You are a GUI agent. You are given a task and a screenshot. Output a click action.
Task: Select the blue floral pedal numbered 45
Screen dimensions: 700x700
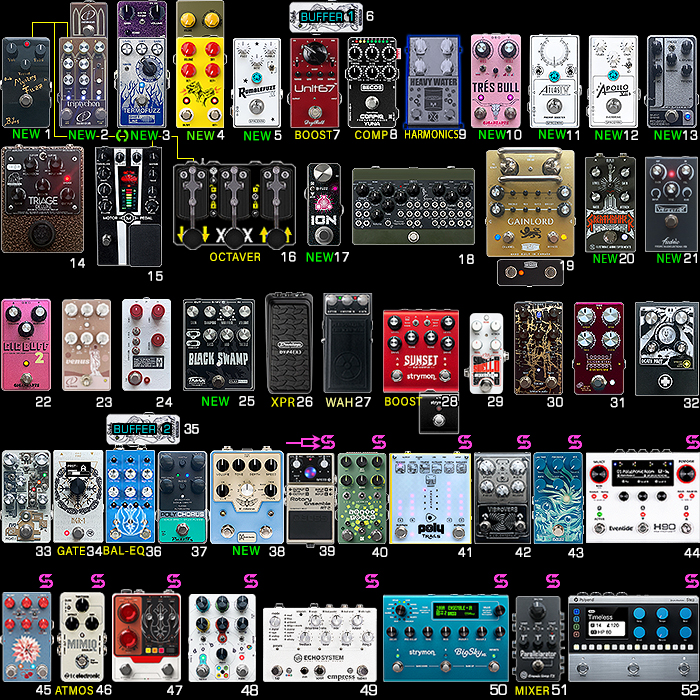pos(26,637)
